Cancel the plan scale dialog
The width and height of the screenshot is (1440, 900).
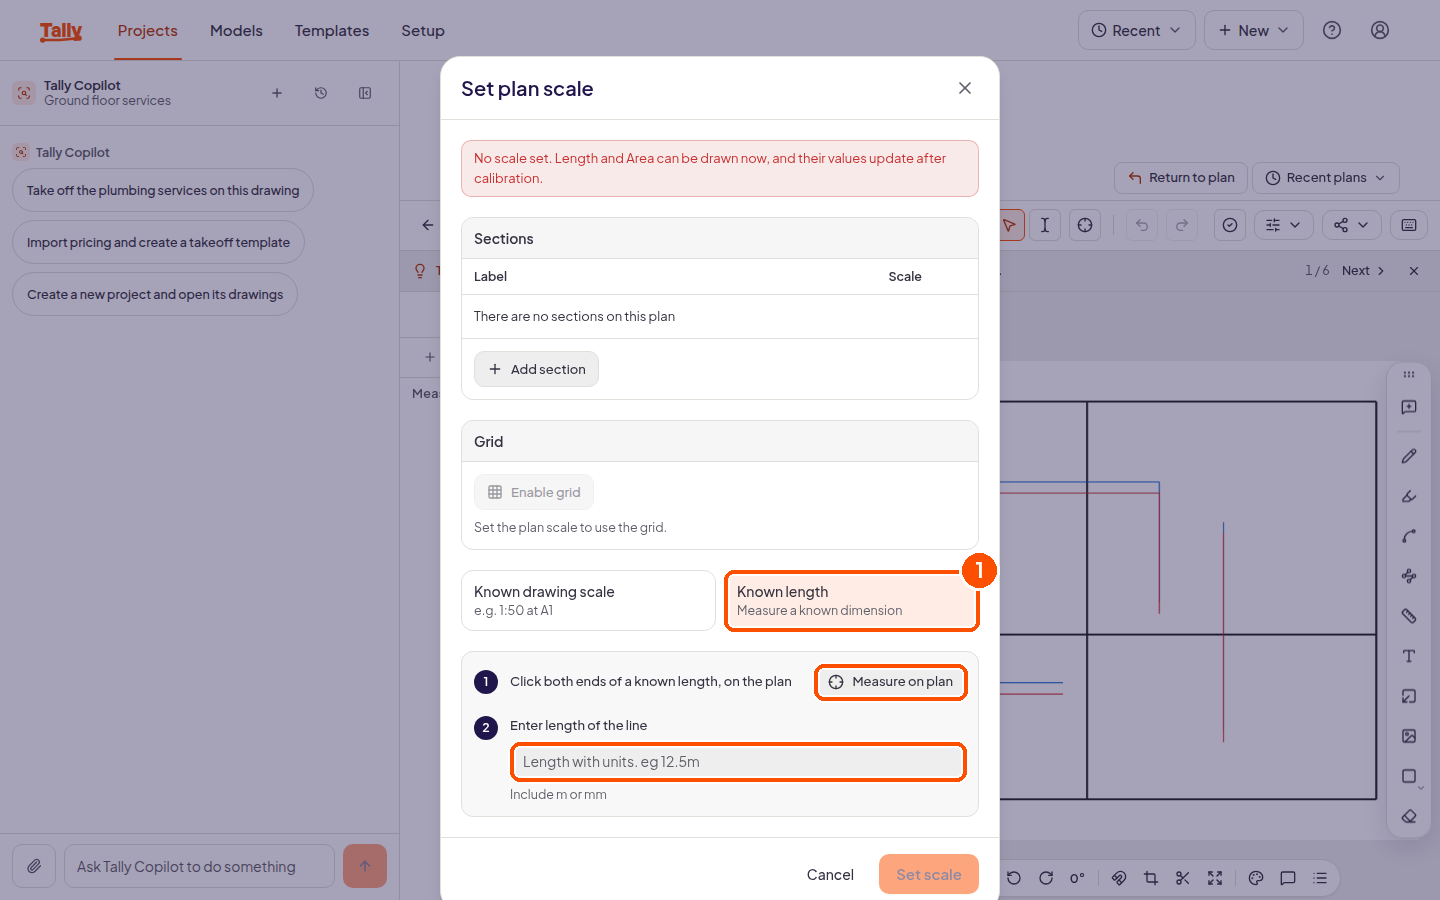(830, 874)
